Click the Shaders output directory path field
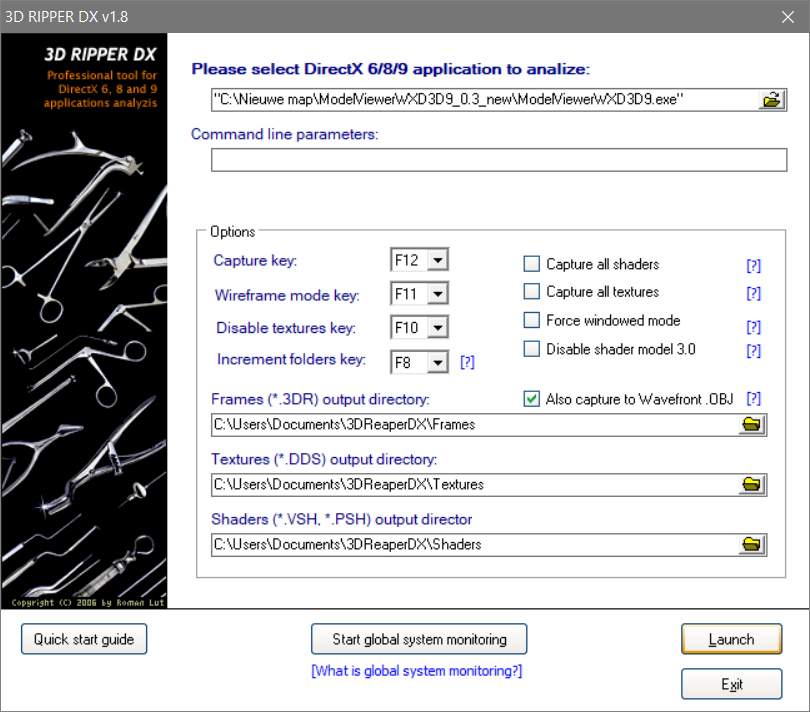This screenshot has width=810, height=712. [x=475, y=545]
